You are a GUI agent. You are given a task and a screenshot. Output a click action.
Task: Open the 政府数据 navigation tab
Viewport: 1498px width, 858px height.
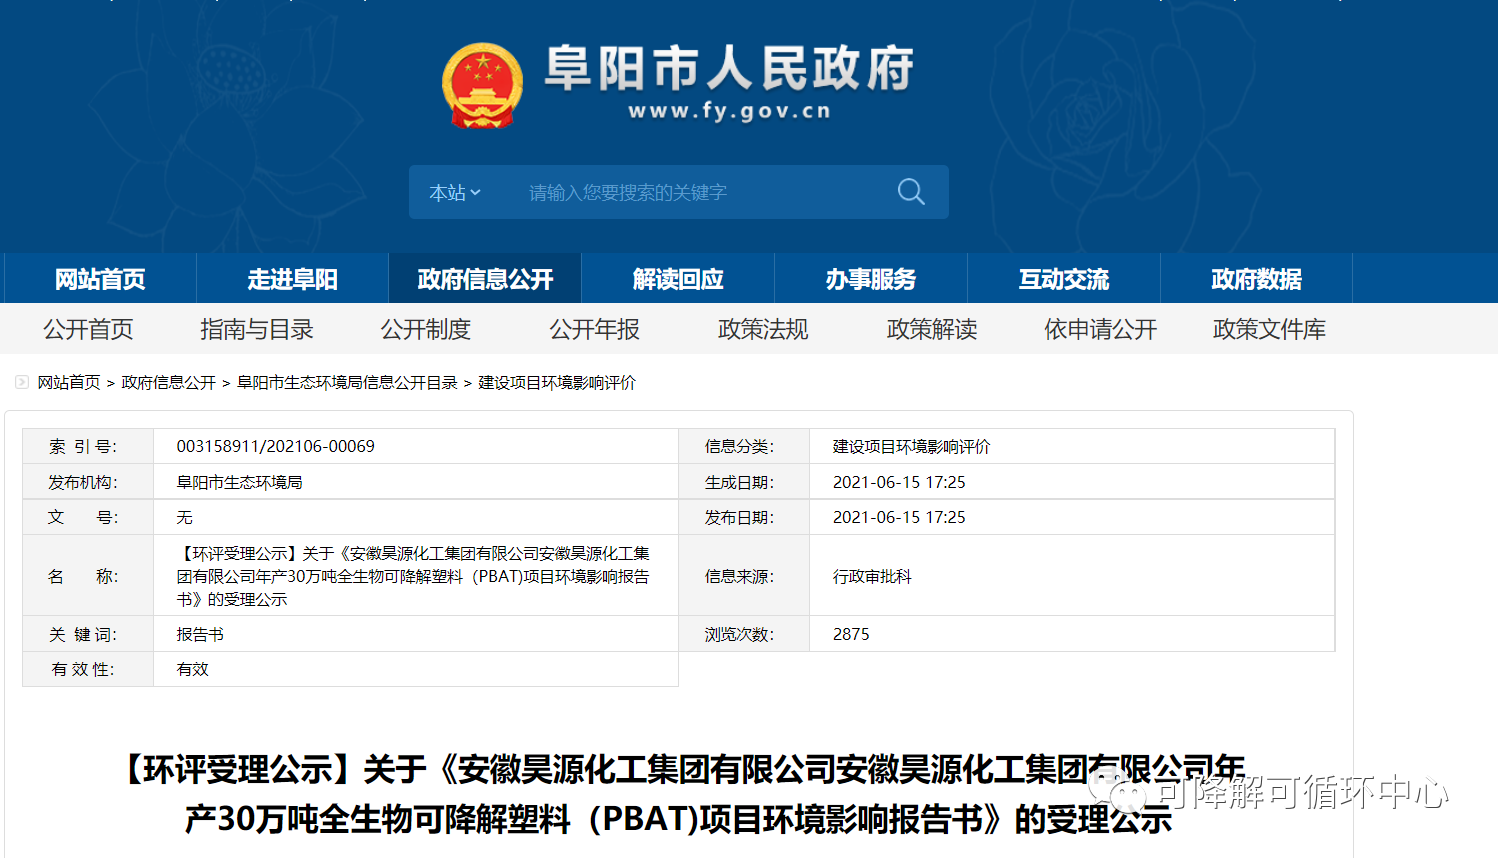click(1257, 278)
